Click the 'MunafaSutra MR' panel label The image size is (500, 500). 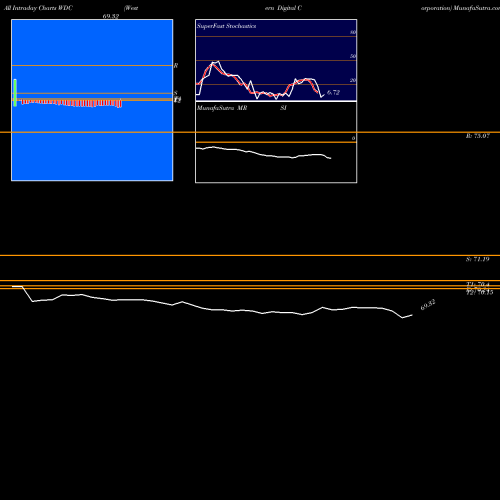coord(222,108)
